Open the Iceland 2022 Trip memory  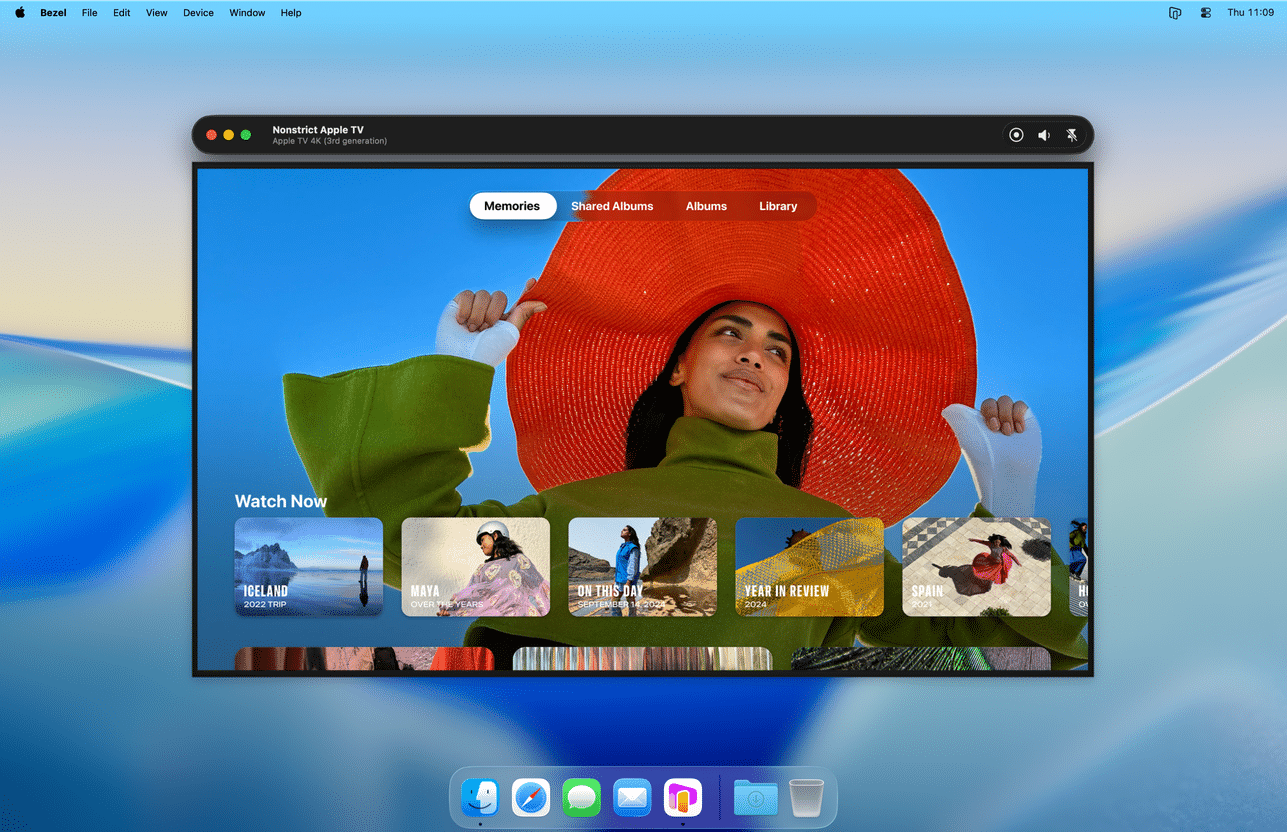point(308,566)
